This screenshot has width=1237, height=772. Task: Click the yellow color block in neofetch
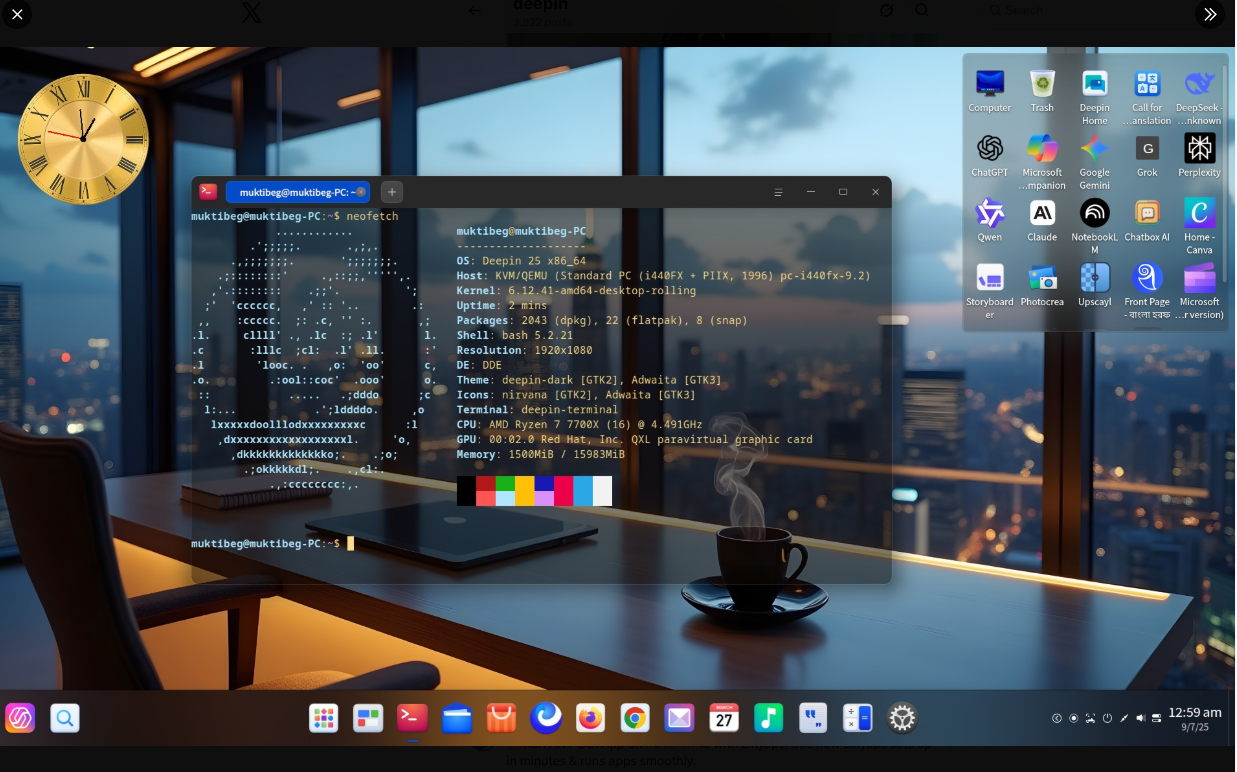pyautogui.click(x=524, y=490)
